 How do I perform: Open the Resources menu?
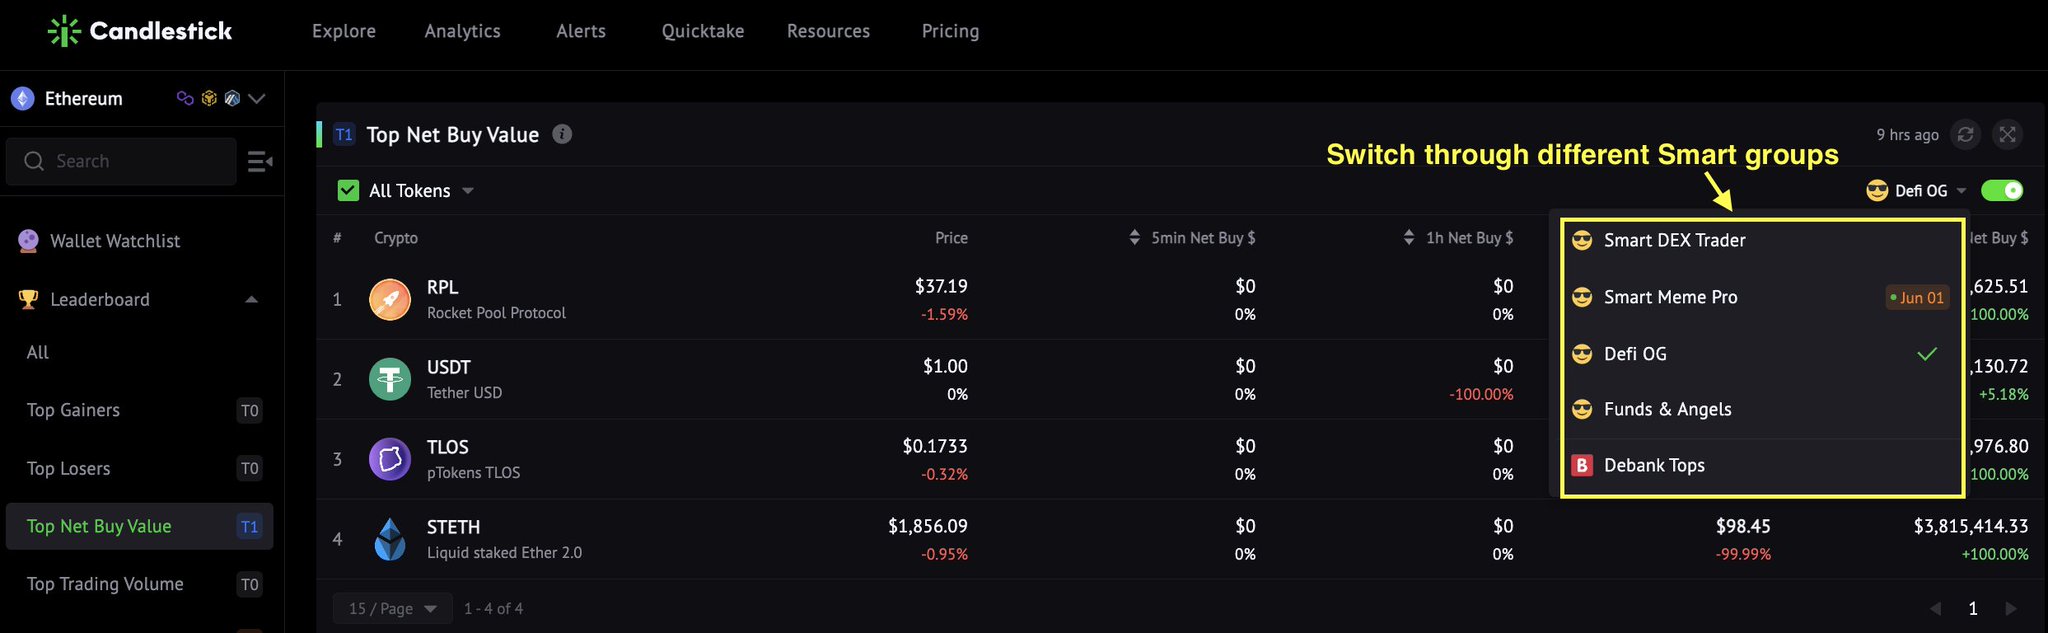pyautogui.click(x=828, y=31)
